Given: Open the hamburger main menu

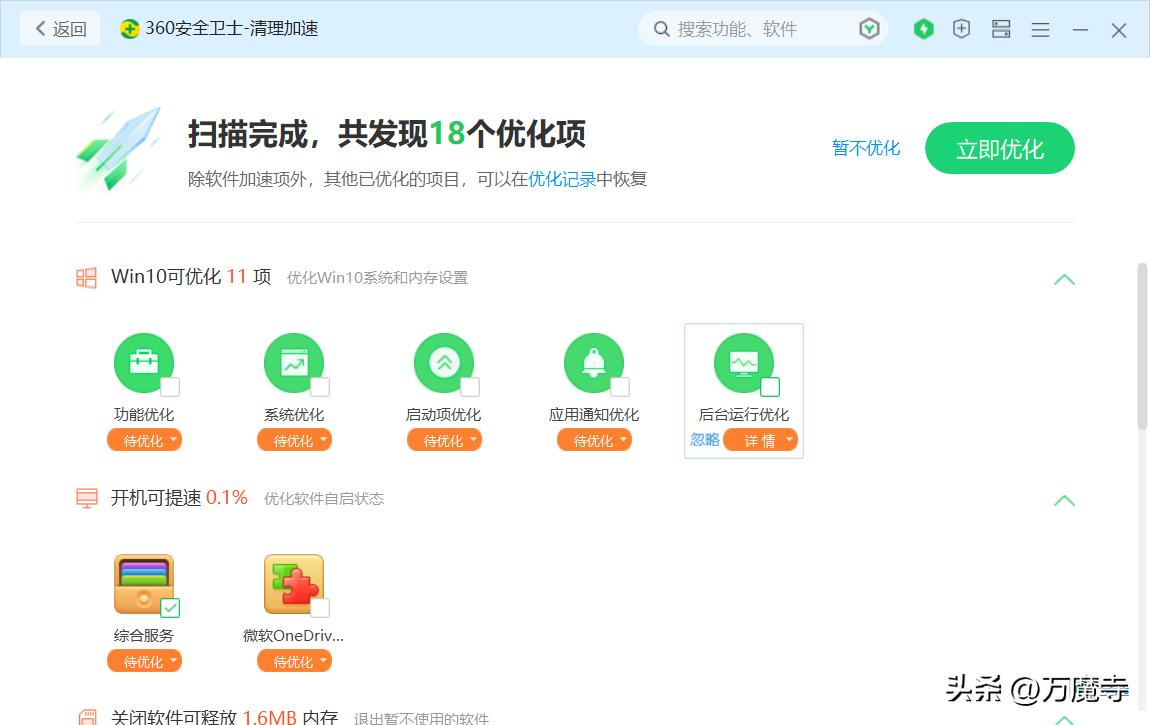Looking at the screenshot, I should (x=1040, y=29).
